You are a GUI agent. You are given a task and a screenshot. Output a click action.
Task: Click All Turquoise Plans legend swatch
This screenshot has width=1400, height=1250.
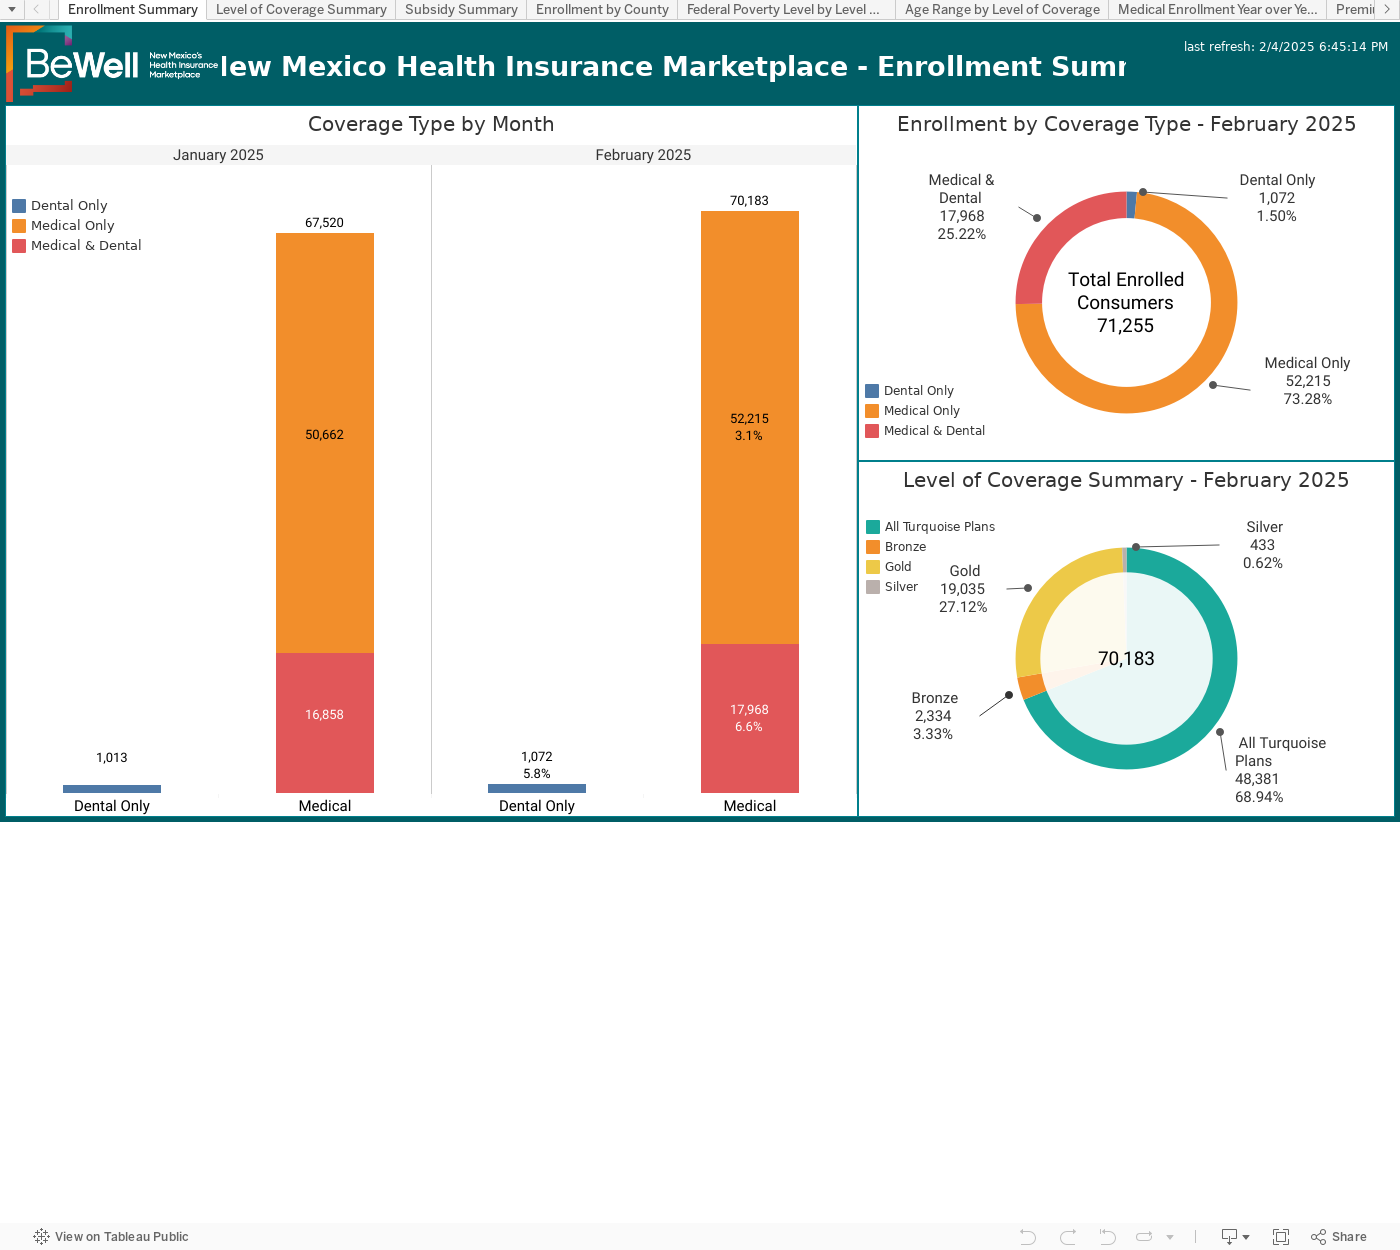coord(873,527)
